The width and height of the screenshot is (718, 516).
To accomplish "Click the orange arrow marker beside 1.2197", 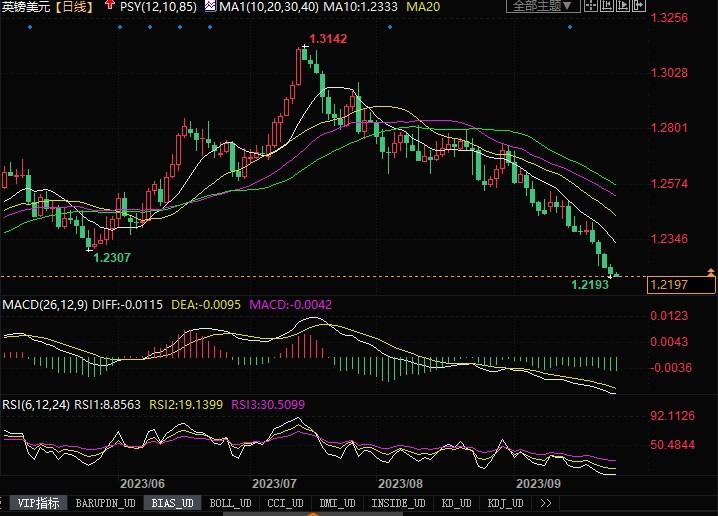I will [x=710, y=272].
